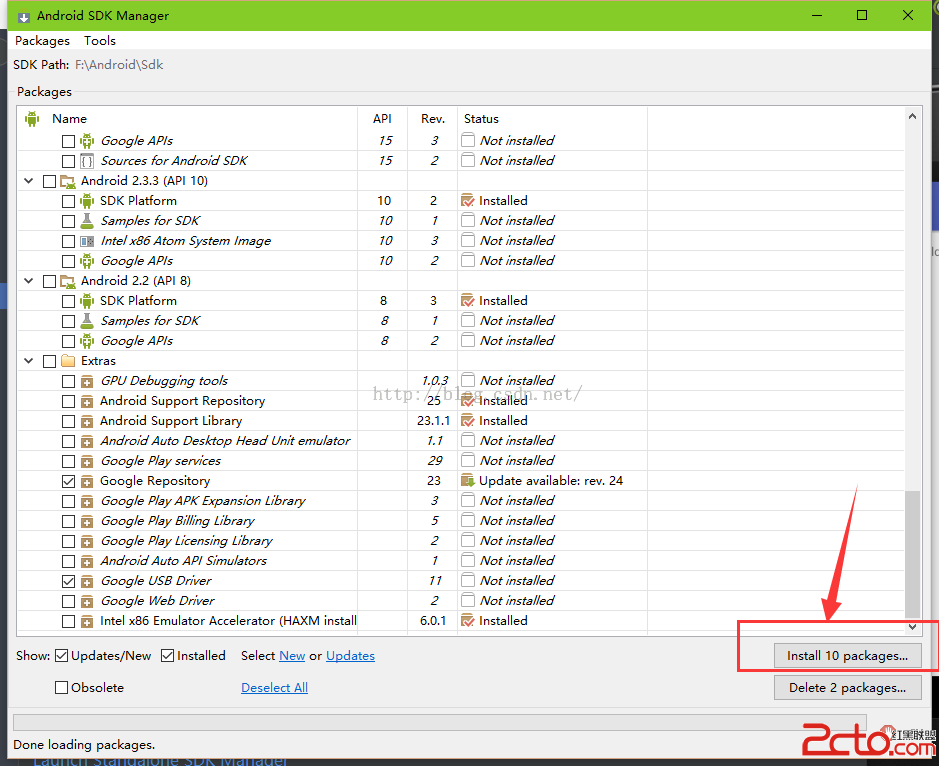Check the Samples for SDK API 8 checkbox
The height and width of the screenshot is (766, 939).
pos(68,322)
